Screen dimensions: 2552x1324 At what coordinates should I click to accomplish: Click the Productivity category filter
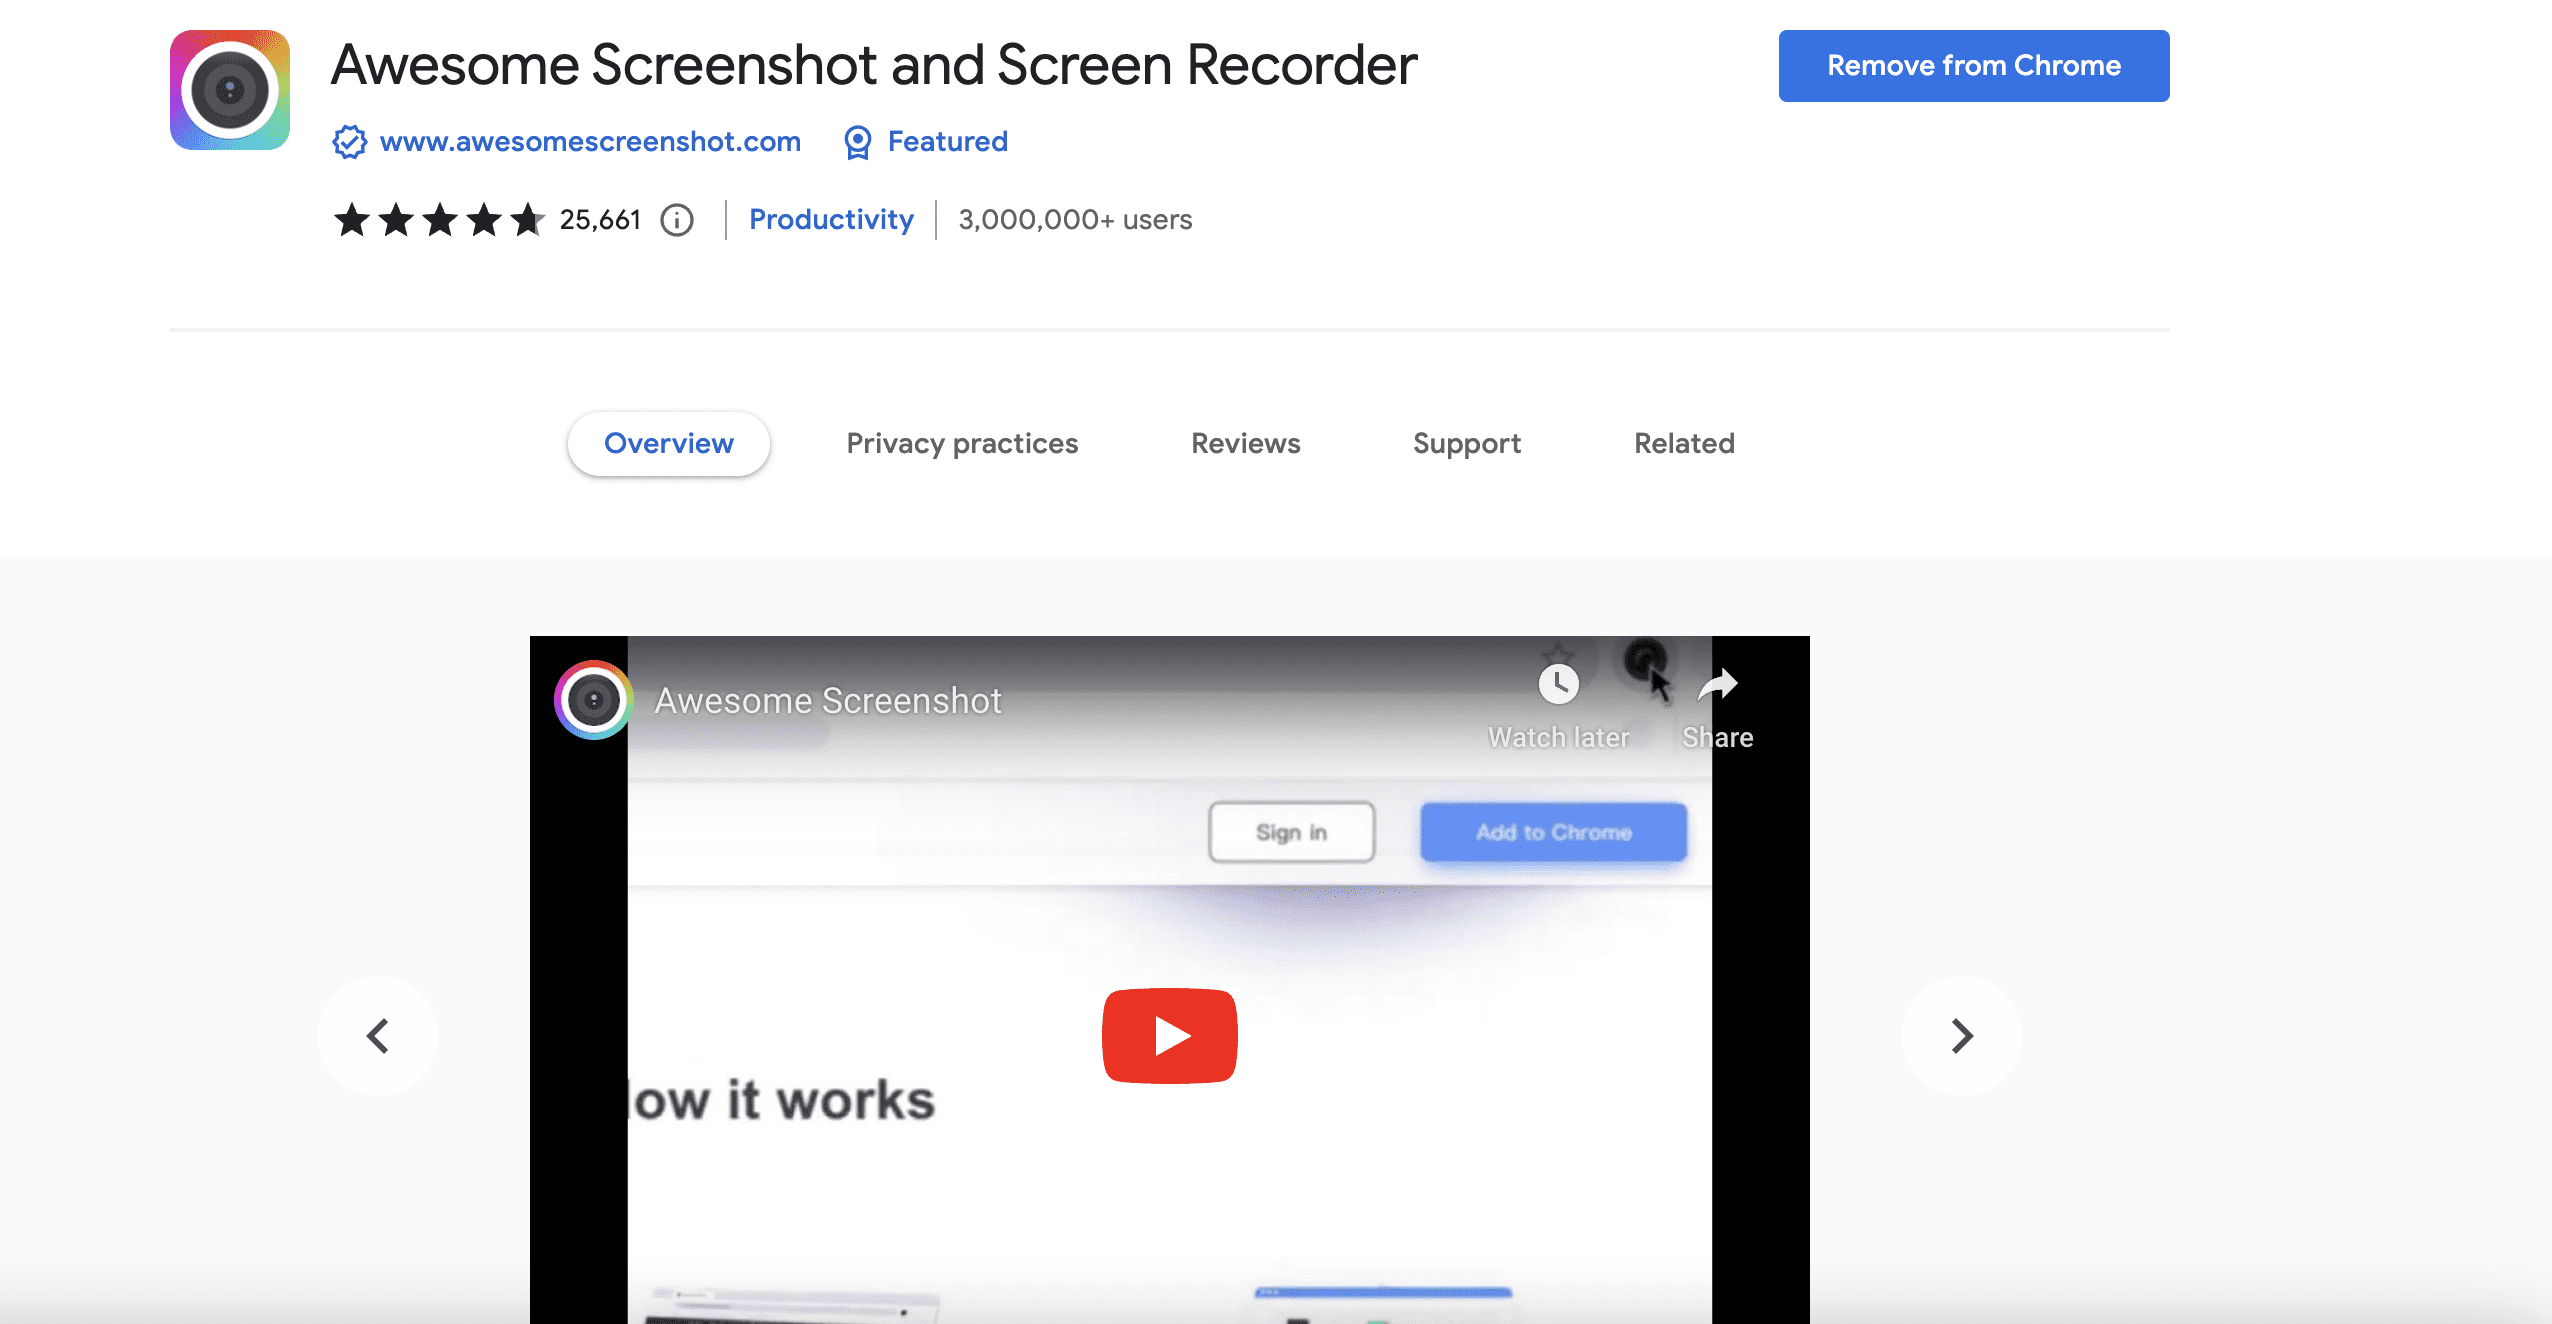pos(830,218)
